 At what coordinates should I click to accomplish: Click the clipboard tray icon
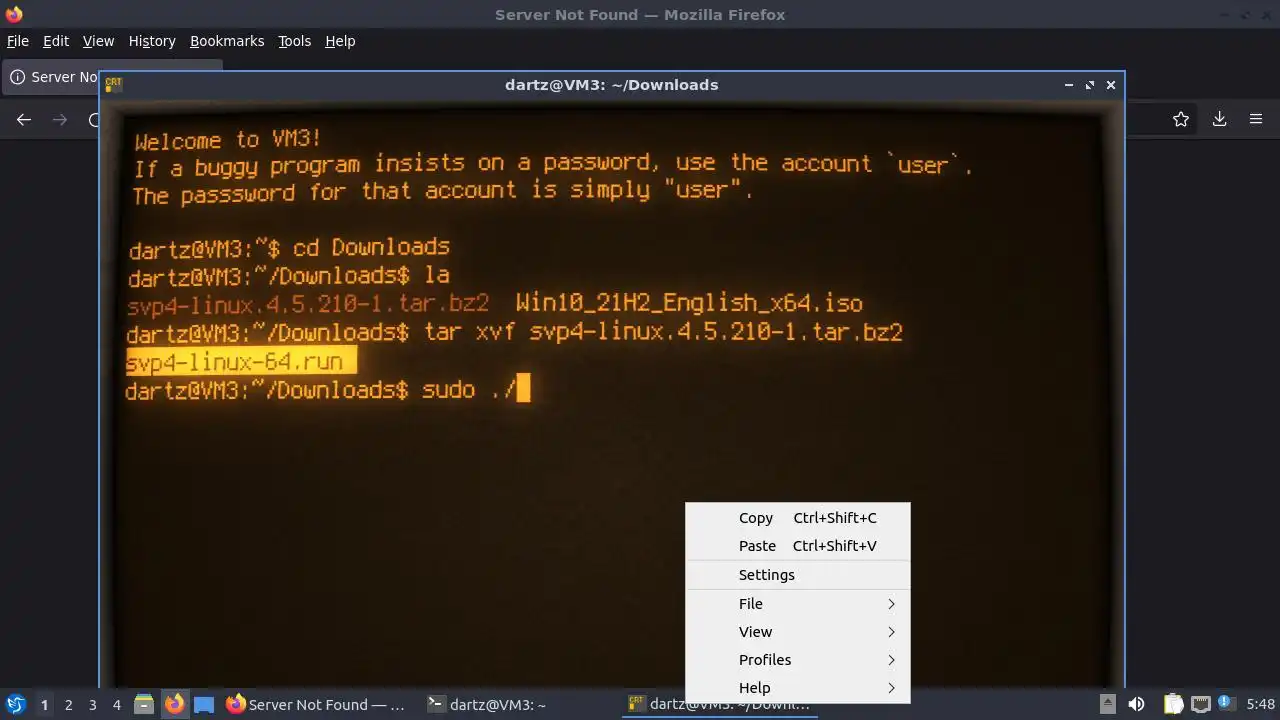coord(1173,705)
